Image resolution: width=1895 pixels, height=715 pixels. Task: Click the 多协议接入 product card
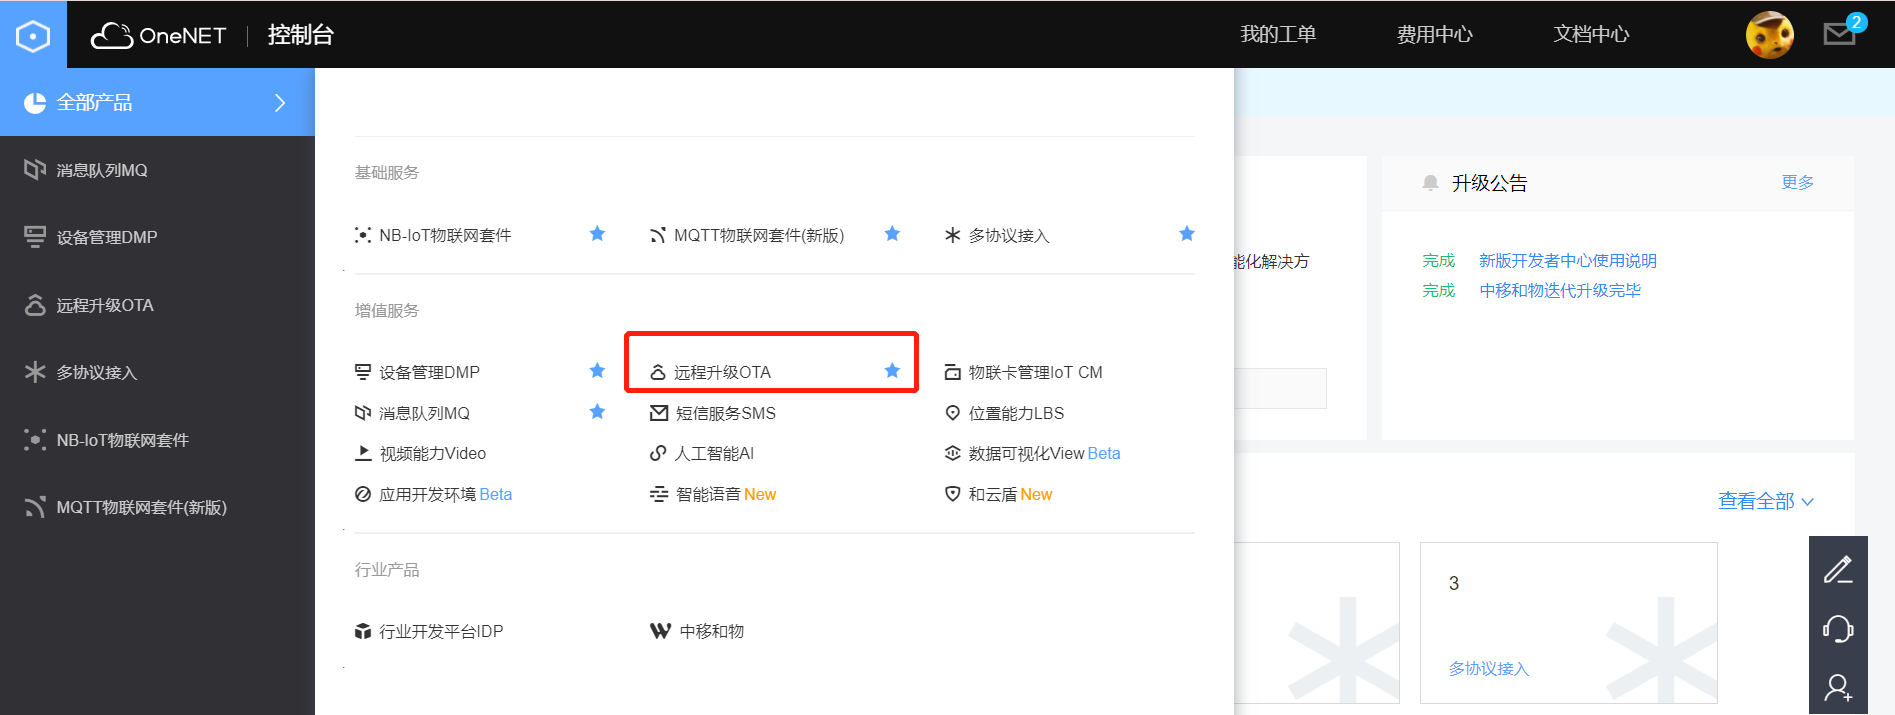1568,622
